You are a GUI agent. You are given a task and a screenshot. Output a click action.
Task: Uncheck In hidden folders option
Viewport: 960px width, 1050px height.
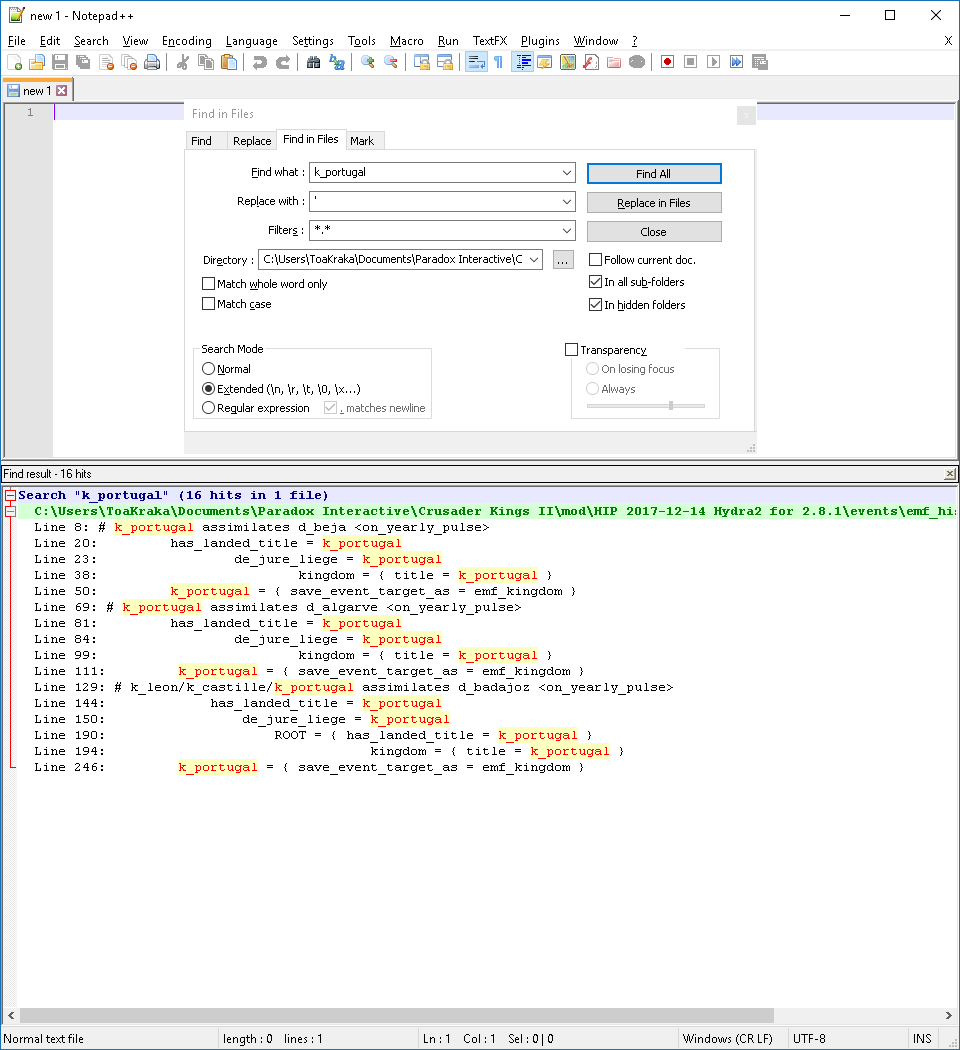point(596,305)
